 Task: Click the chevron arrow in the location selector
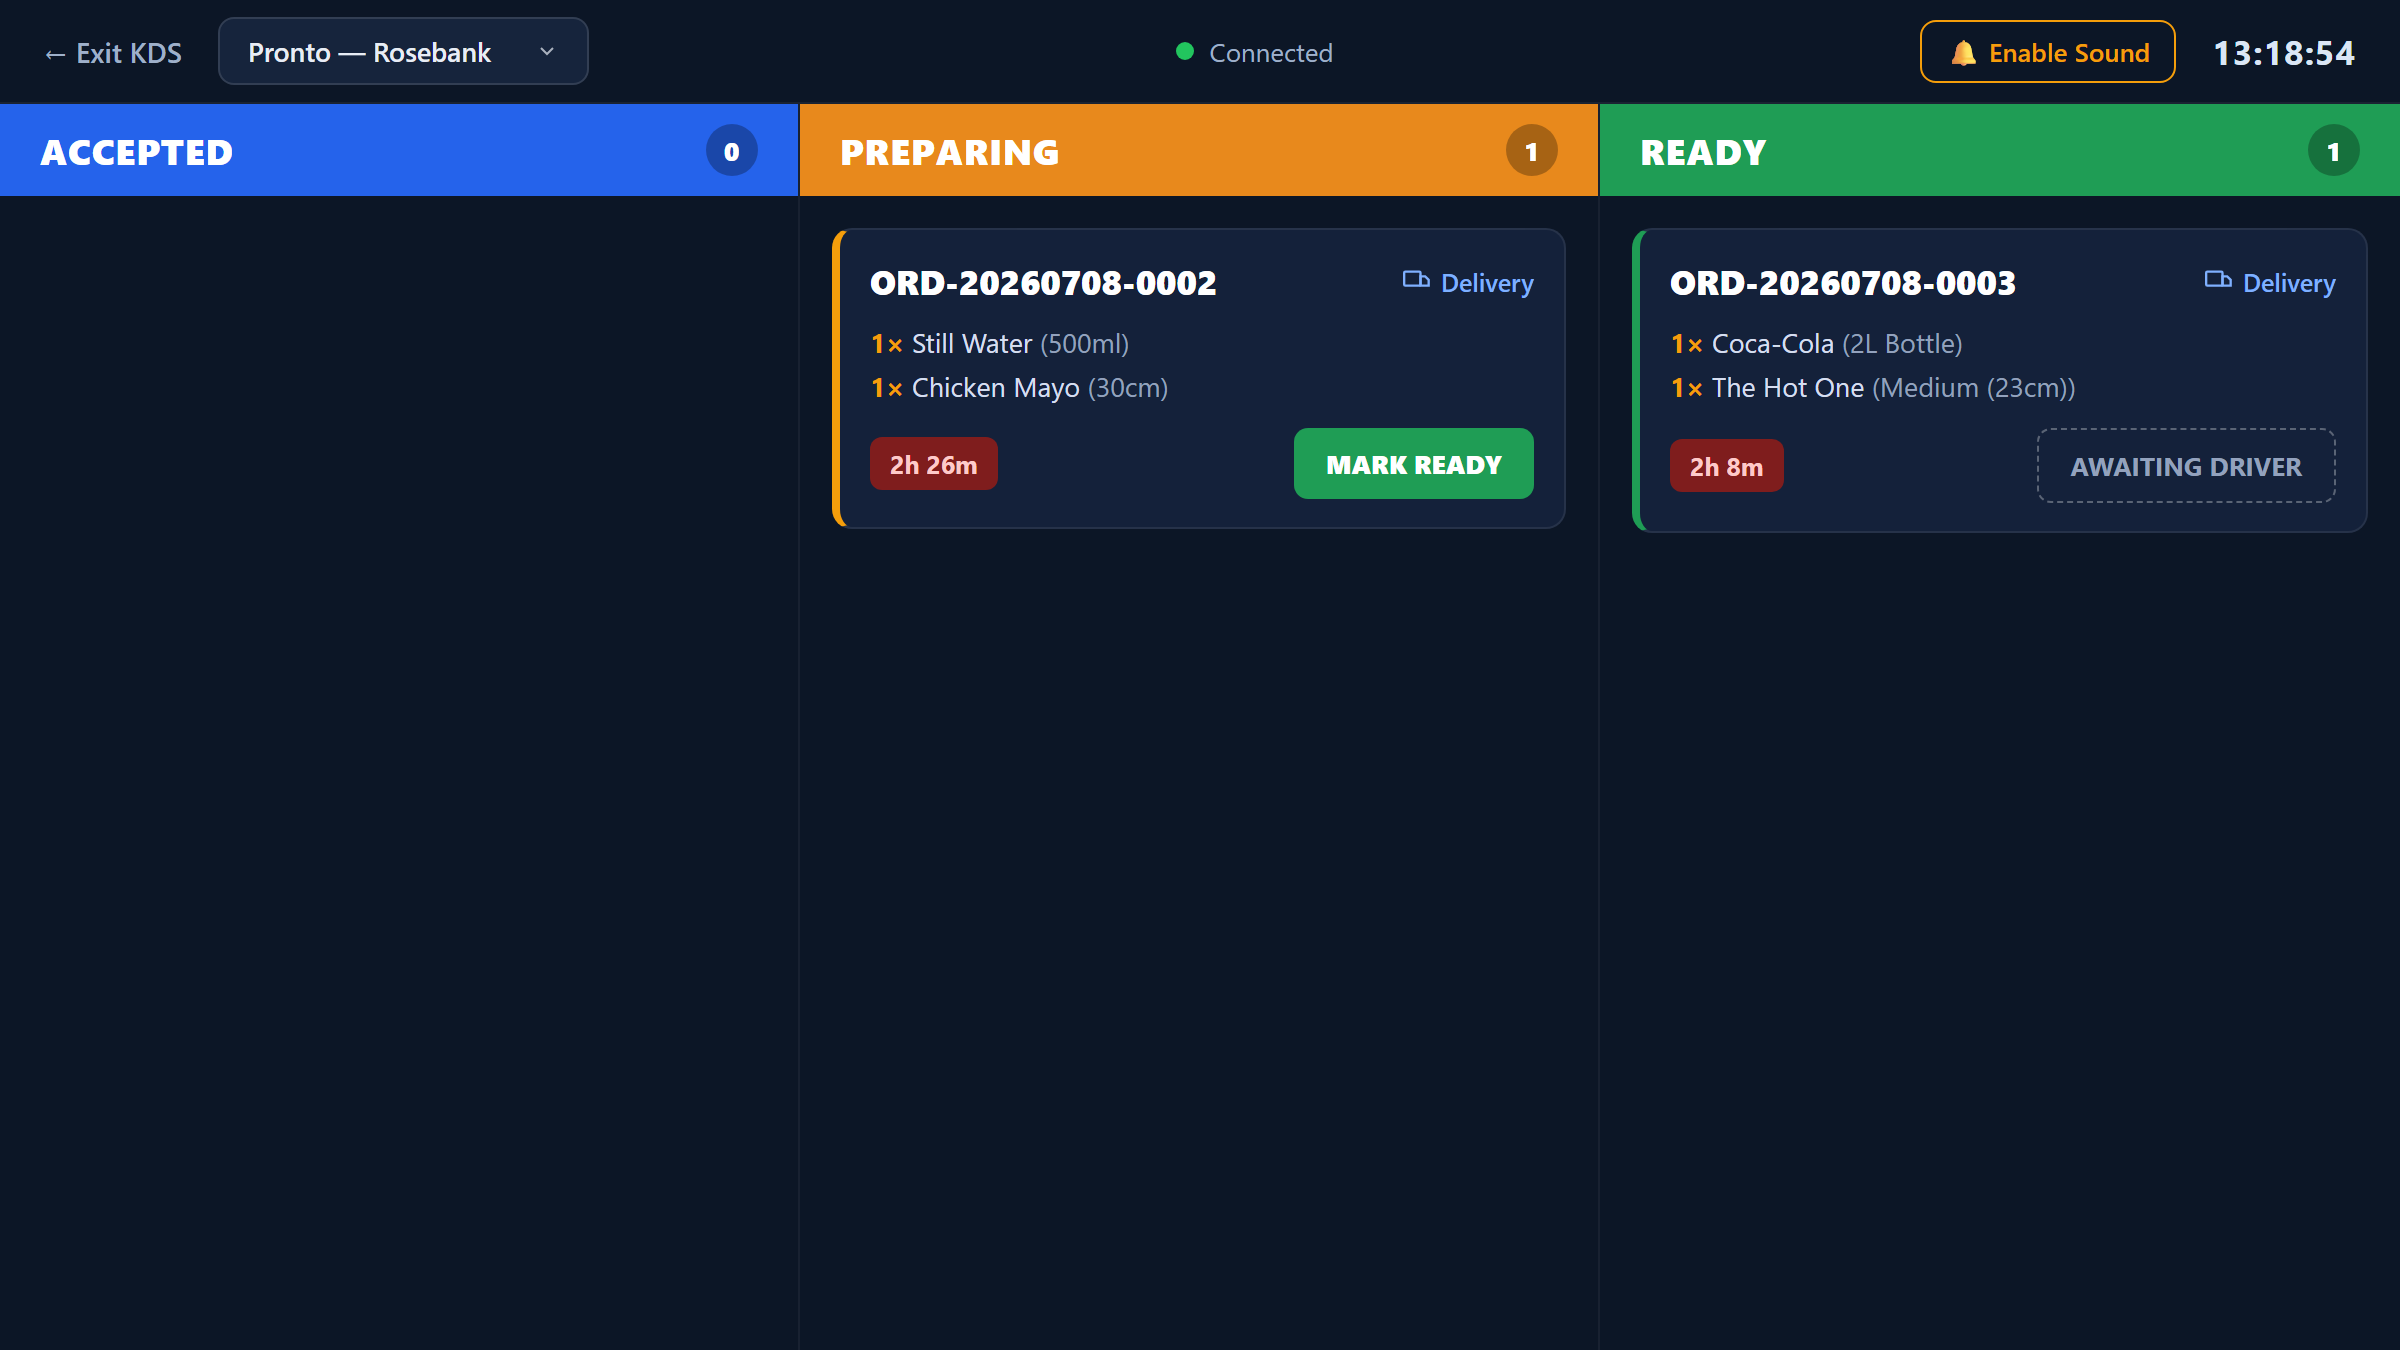click(547, 51)
